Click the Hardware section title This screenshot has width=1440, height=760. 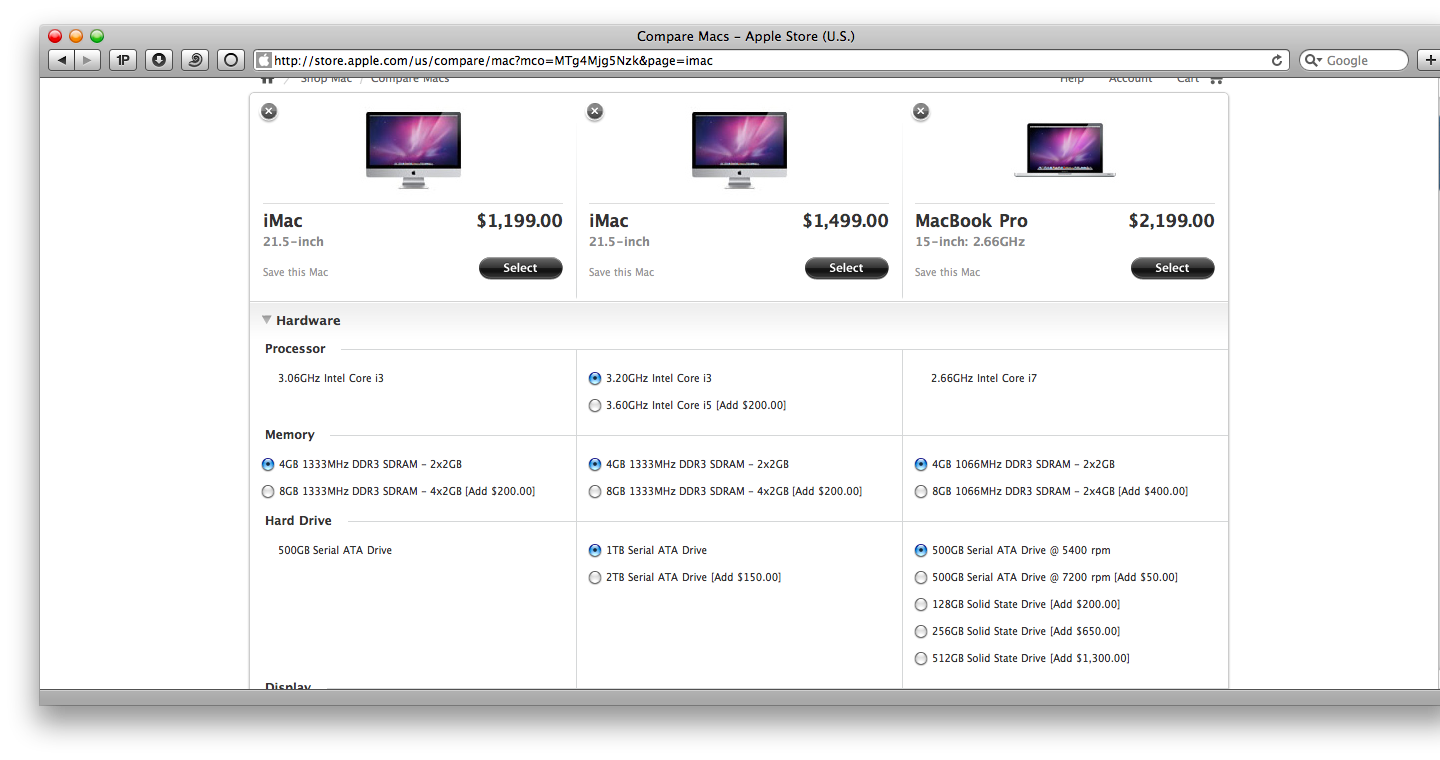(x=308, y=320)
